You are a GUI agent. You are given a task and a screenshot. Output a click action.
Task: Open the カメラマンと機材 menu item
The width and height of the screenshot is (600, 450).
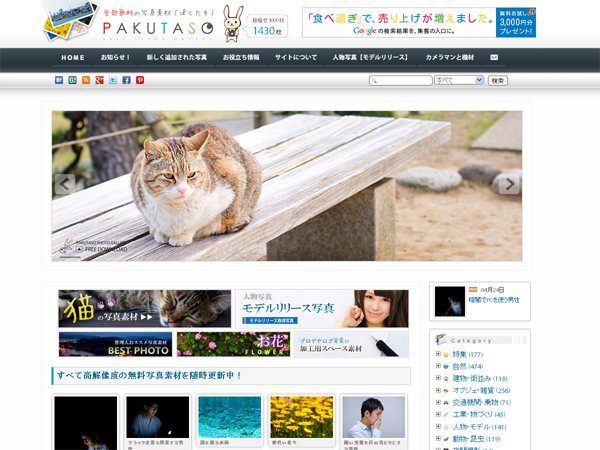point(450,57)
